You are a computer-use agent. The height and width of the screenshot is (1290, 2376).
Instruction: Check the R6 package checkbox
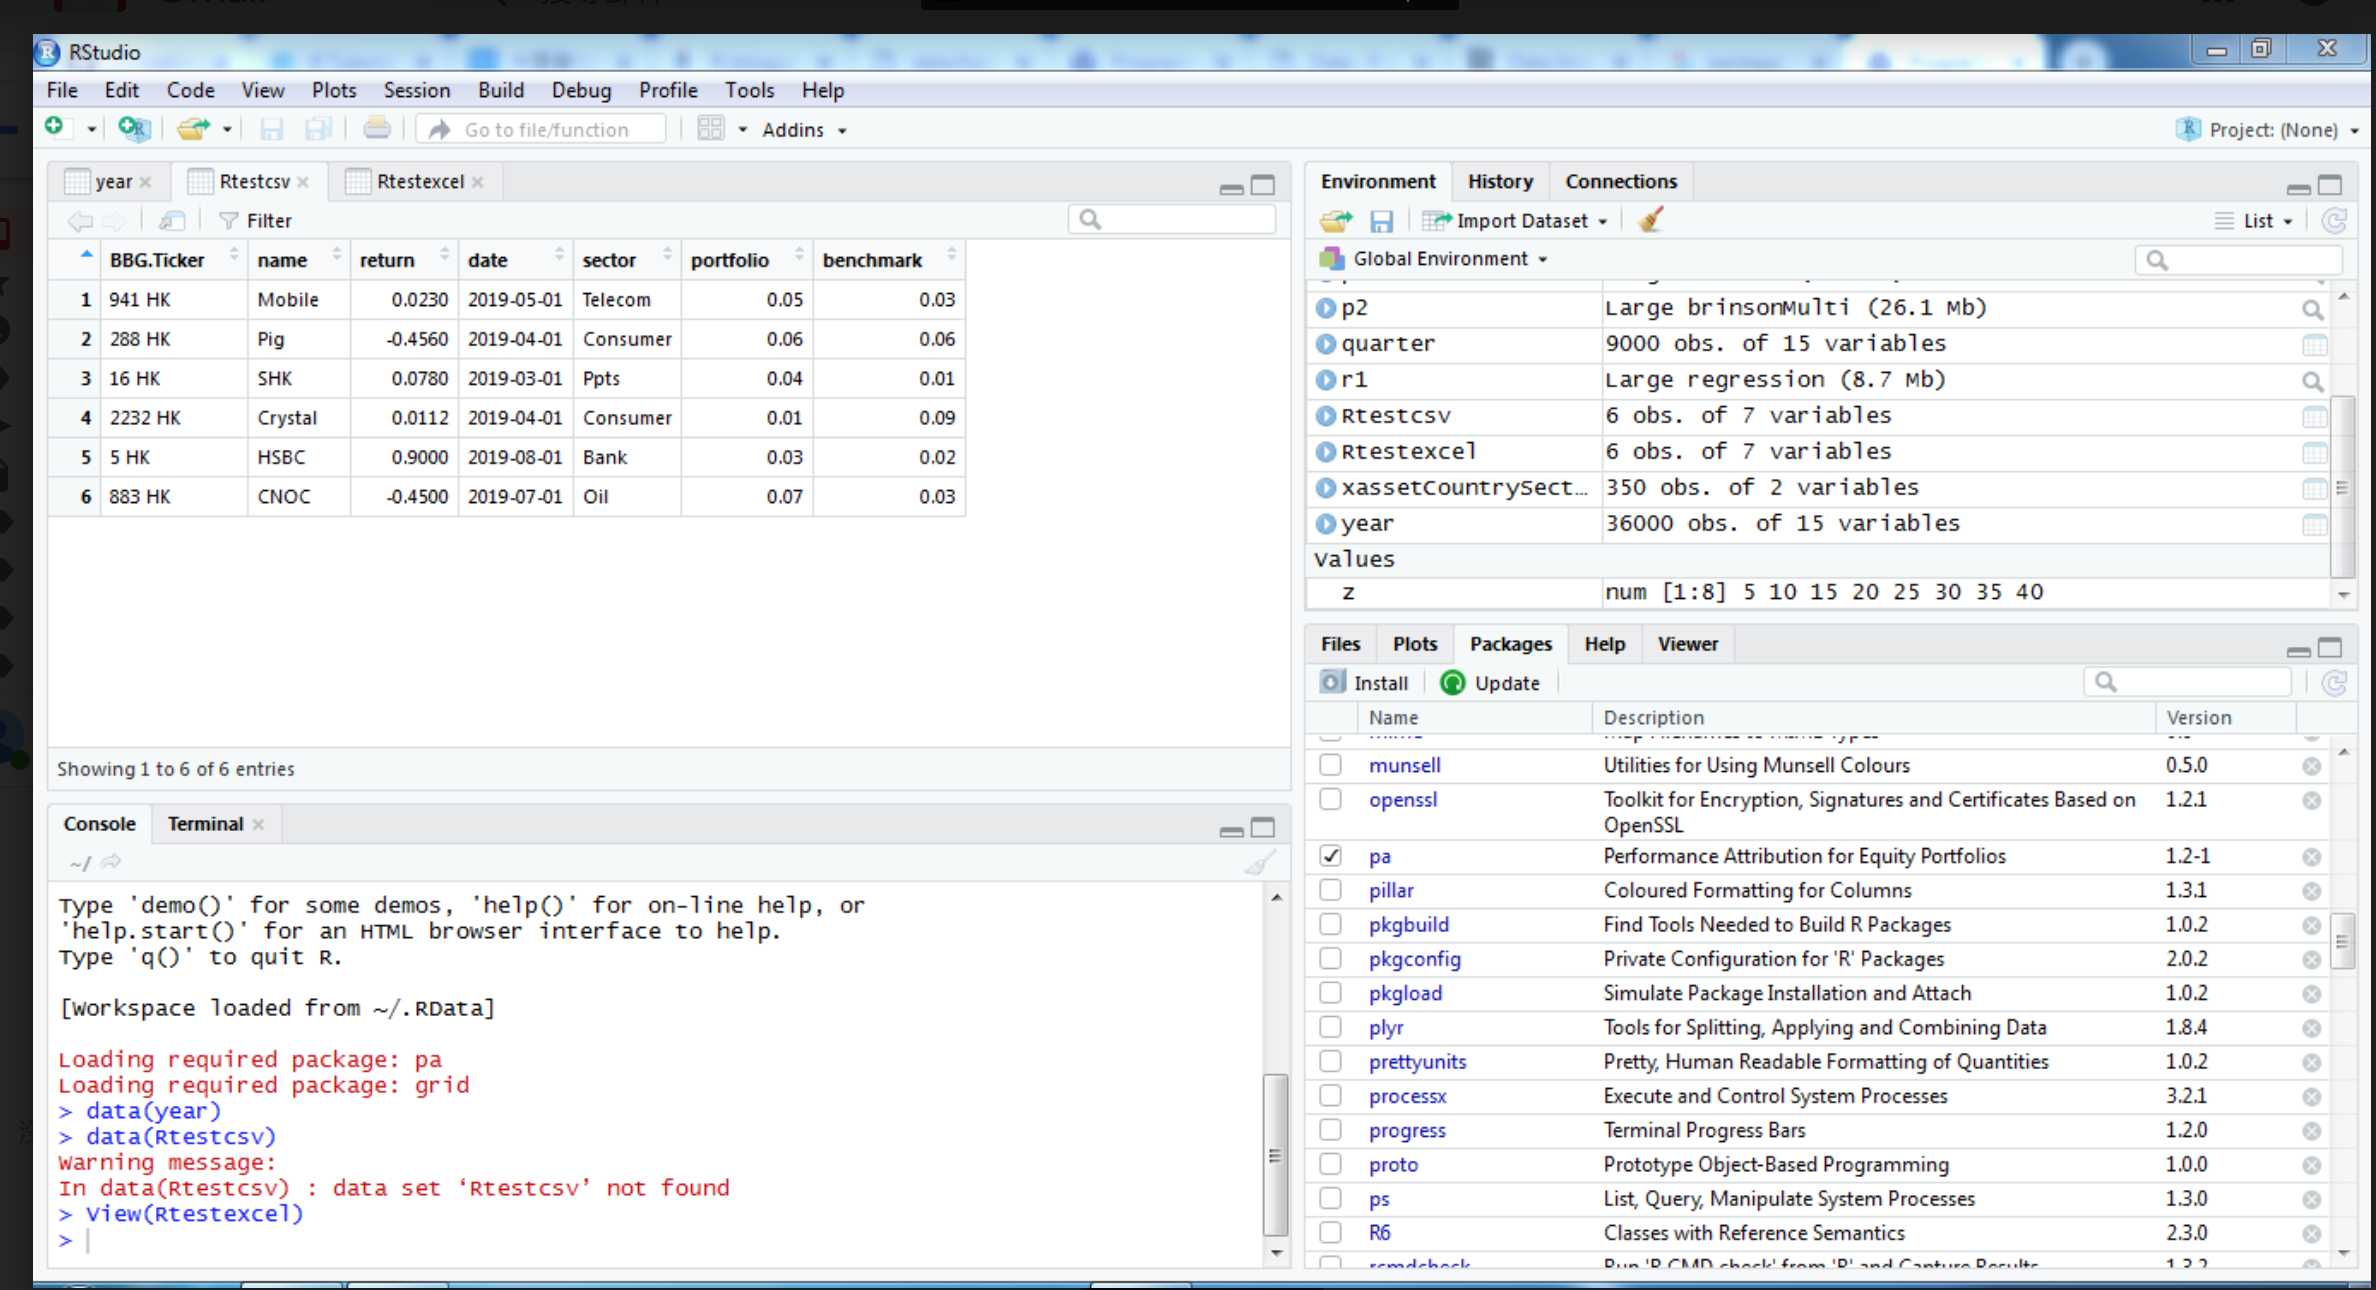(x=1330, y=1233)
